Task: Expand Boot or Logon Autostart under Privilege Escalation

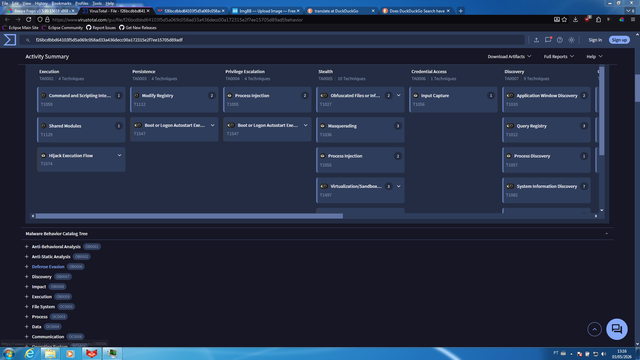Action: point(305,125)
